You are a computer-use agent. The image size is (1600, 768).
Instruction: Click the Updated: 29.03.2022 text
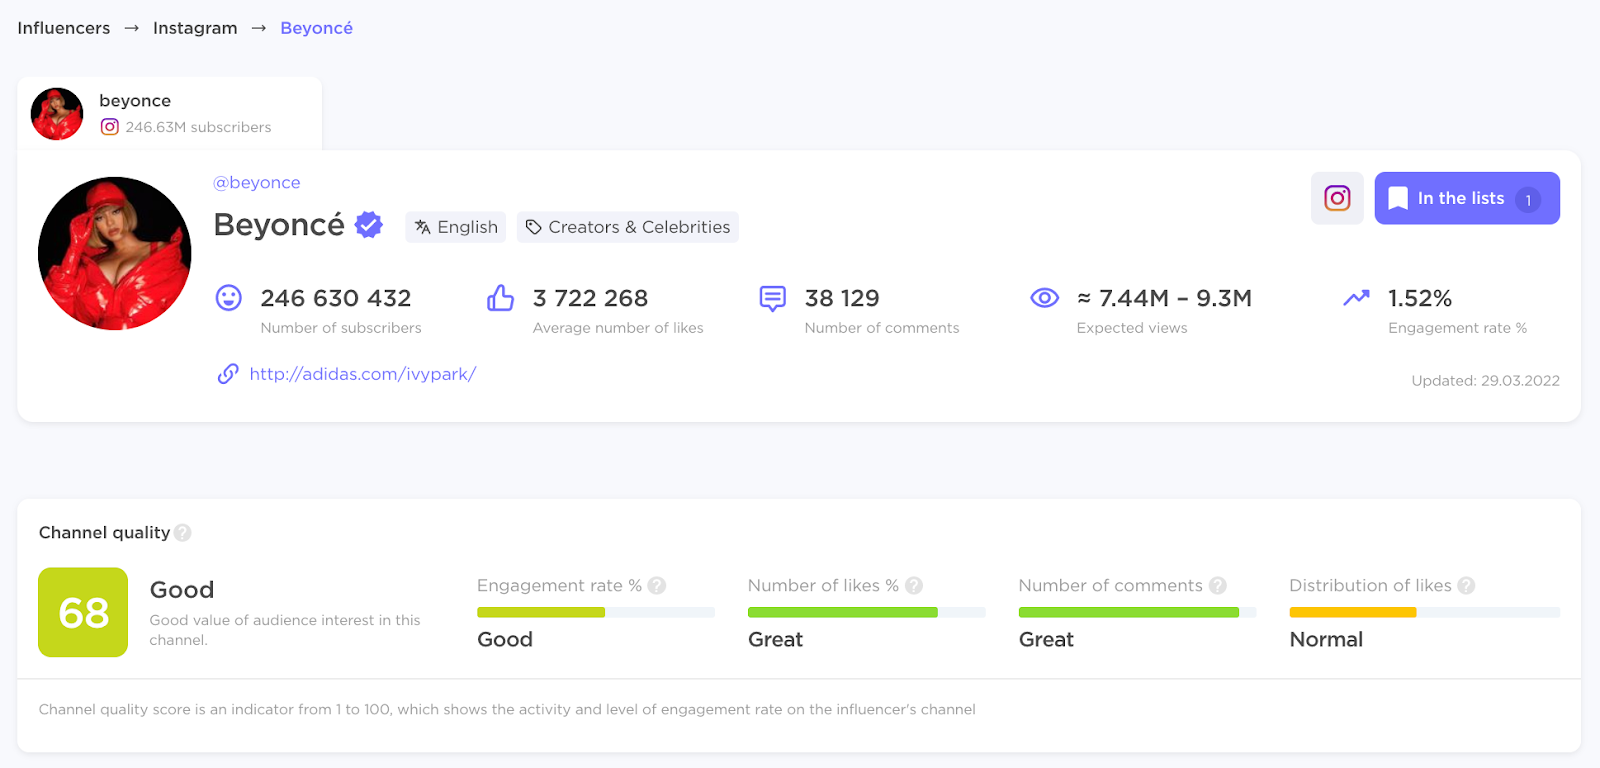click(1486, 381)
